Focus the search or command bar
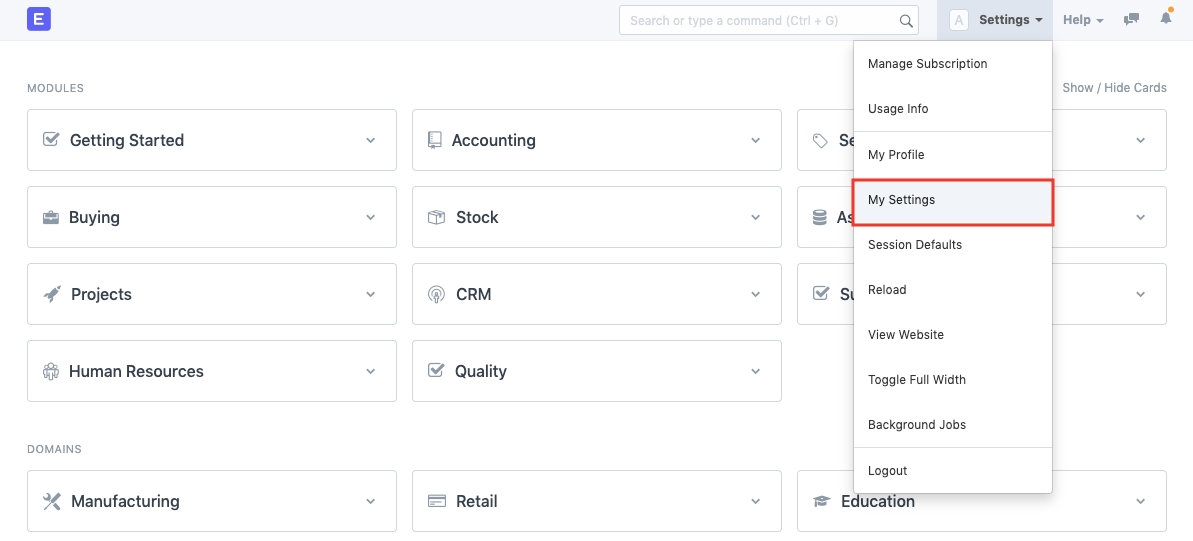This screenshot has height=541, width=1193. [760, 20]
